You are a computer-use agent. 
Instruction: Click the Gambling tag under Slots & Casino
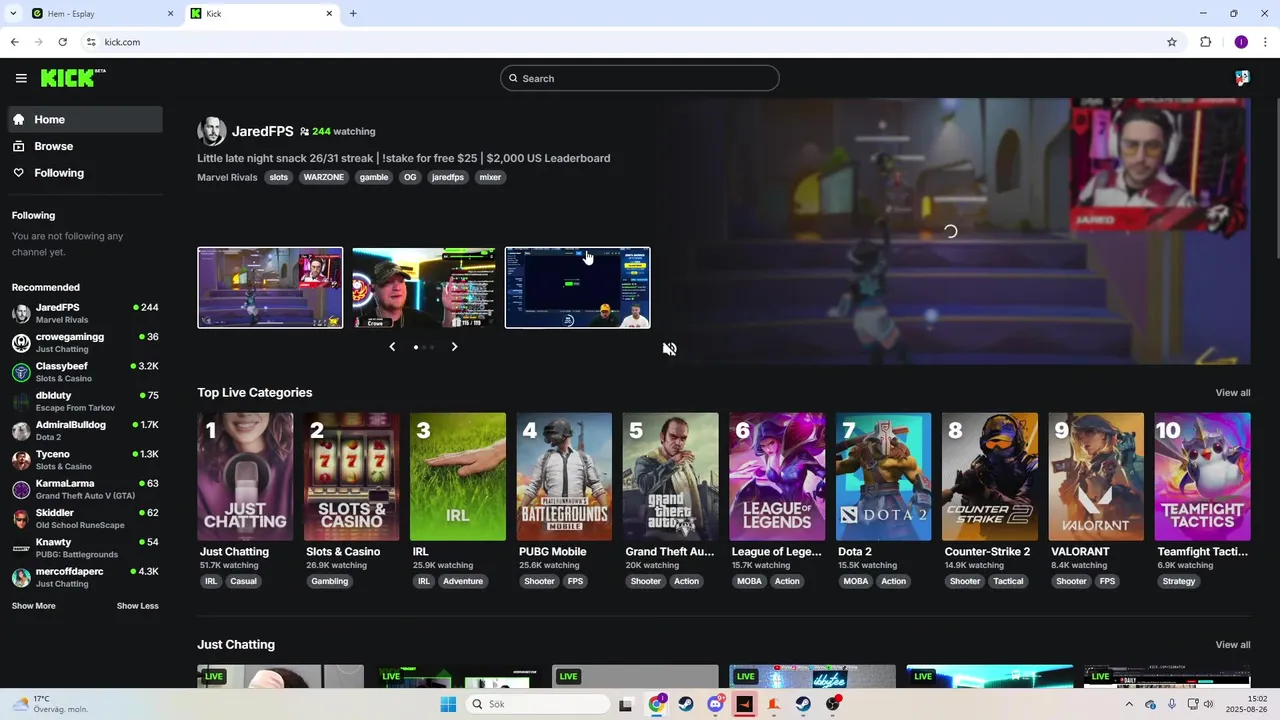point(330,581)
